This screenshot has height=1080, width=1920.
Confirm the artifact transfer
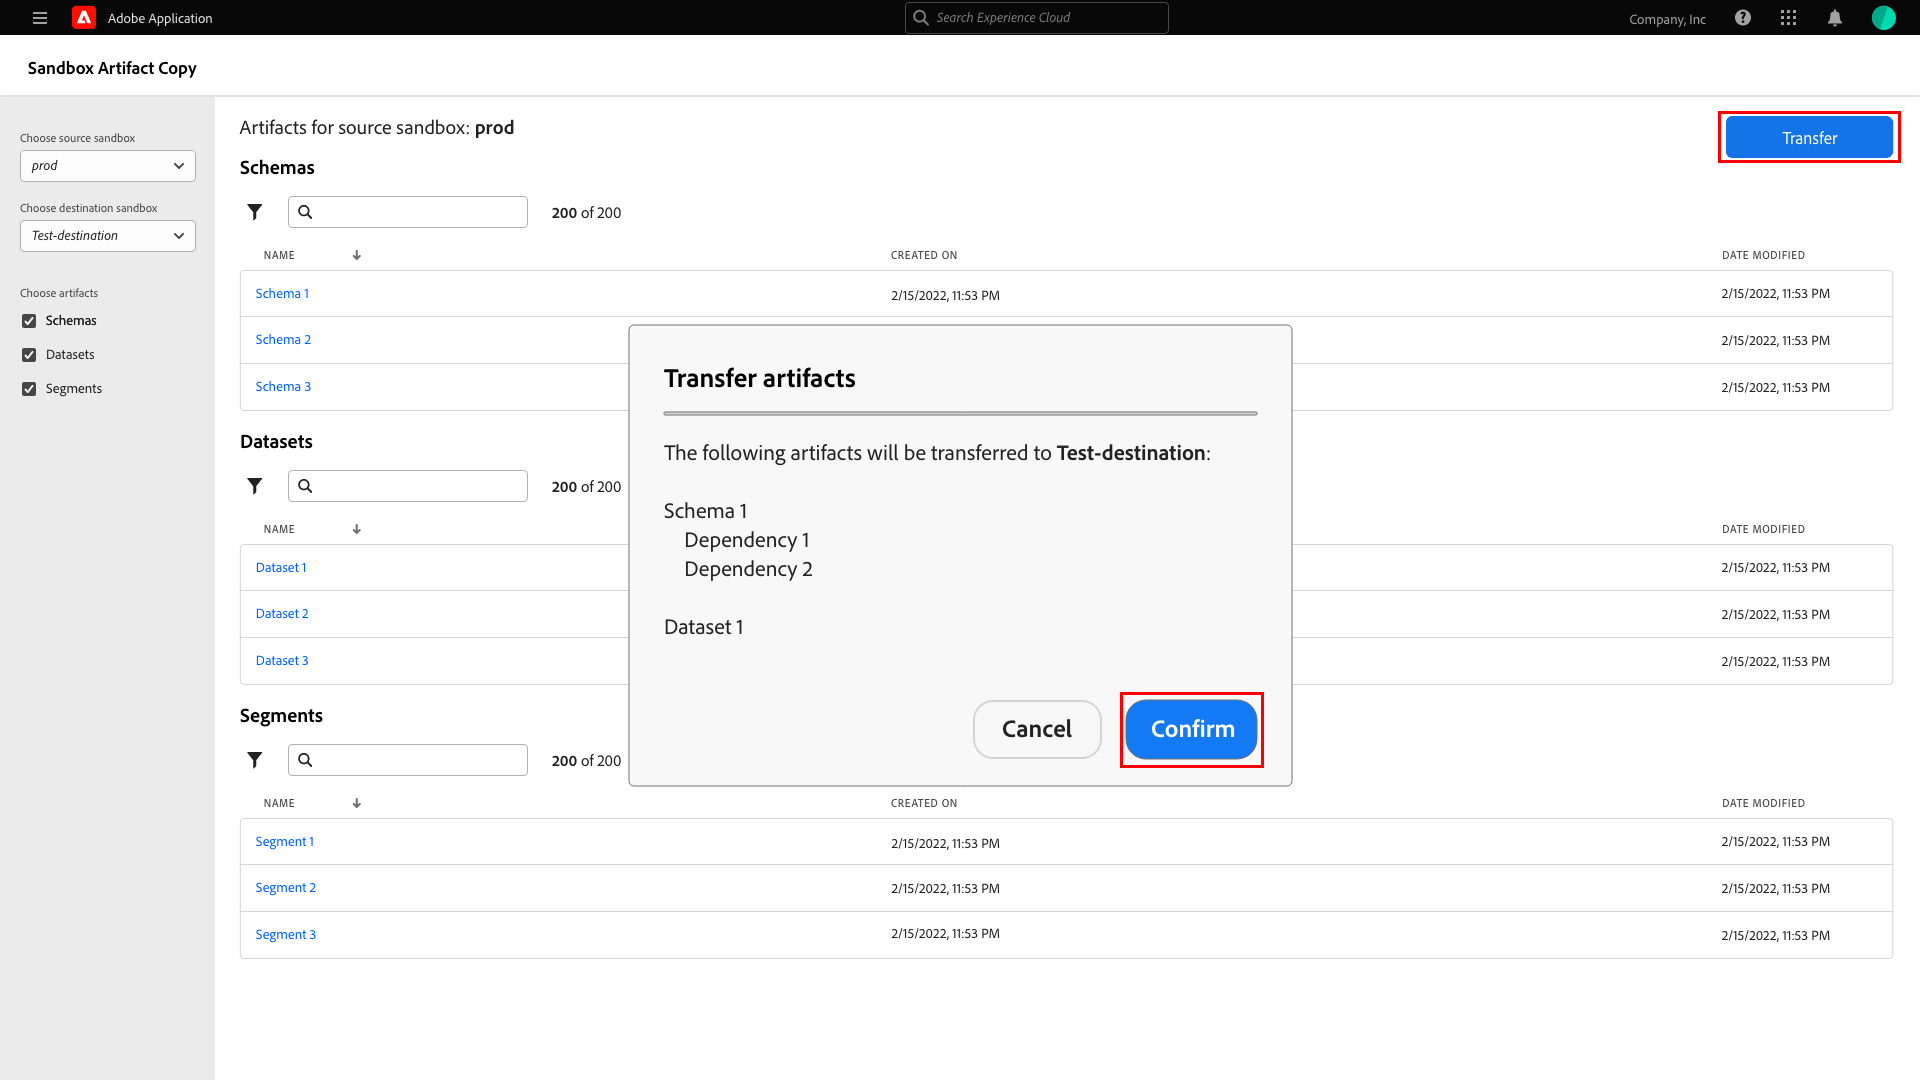1191,729
